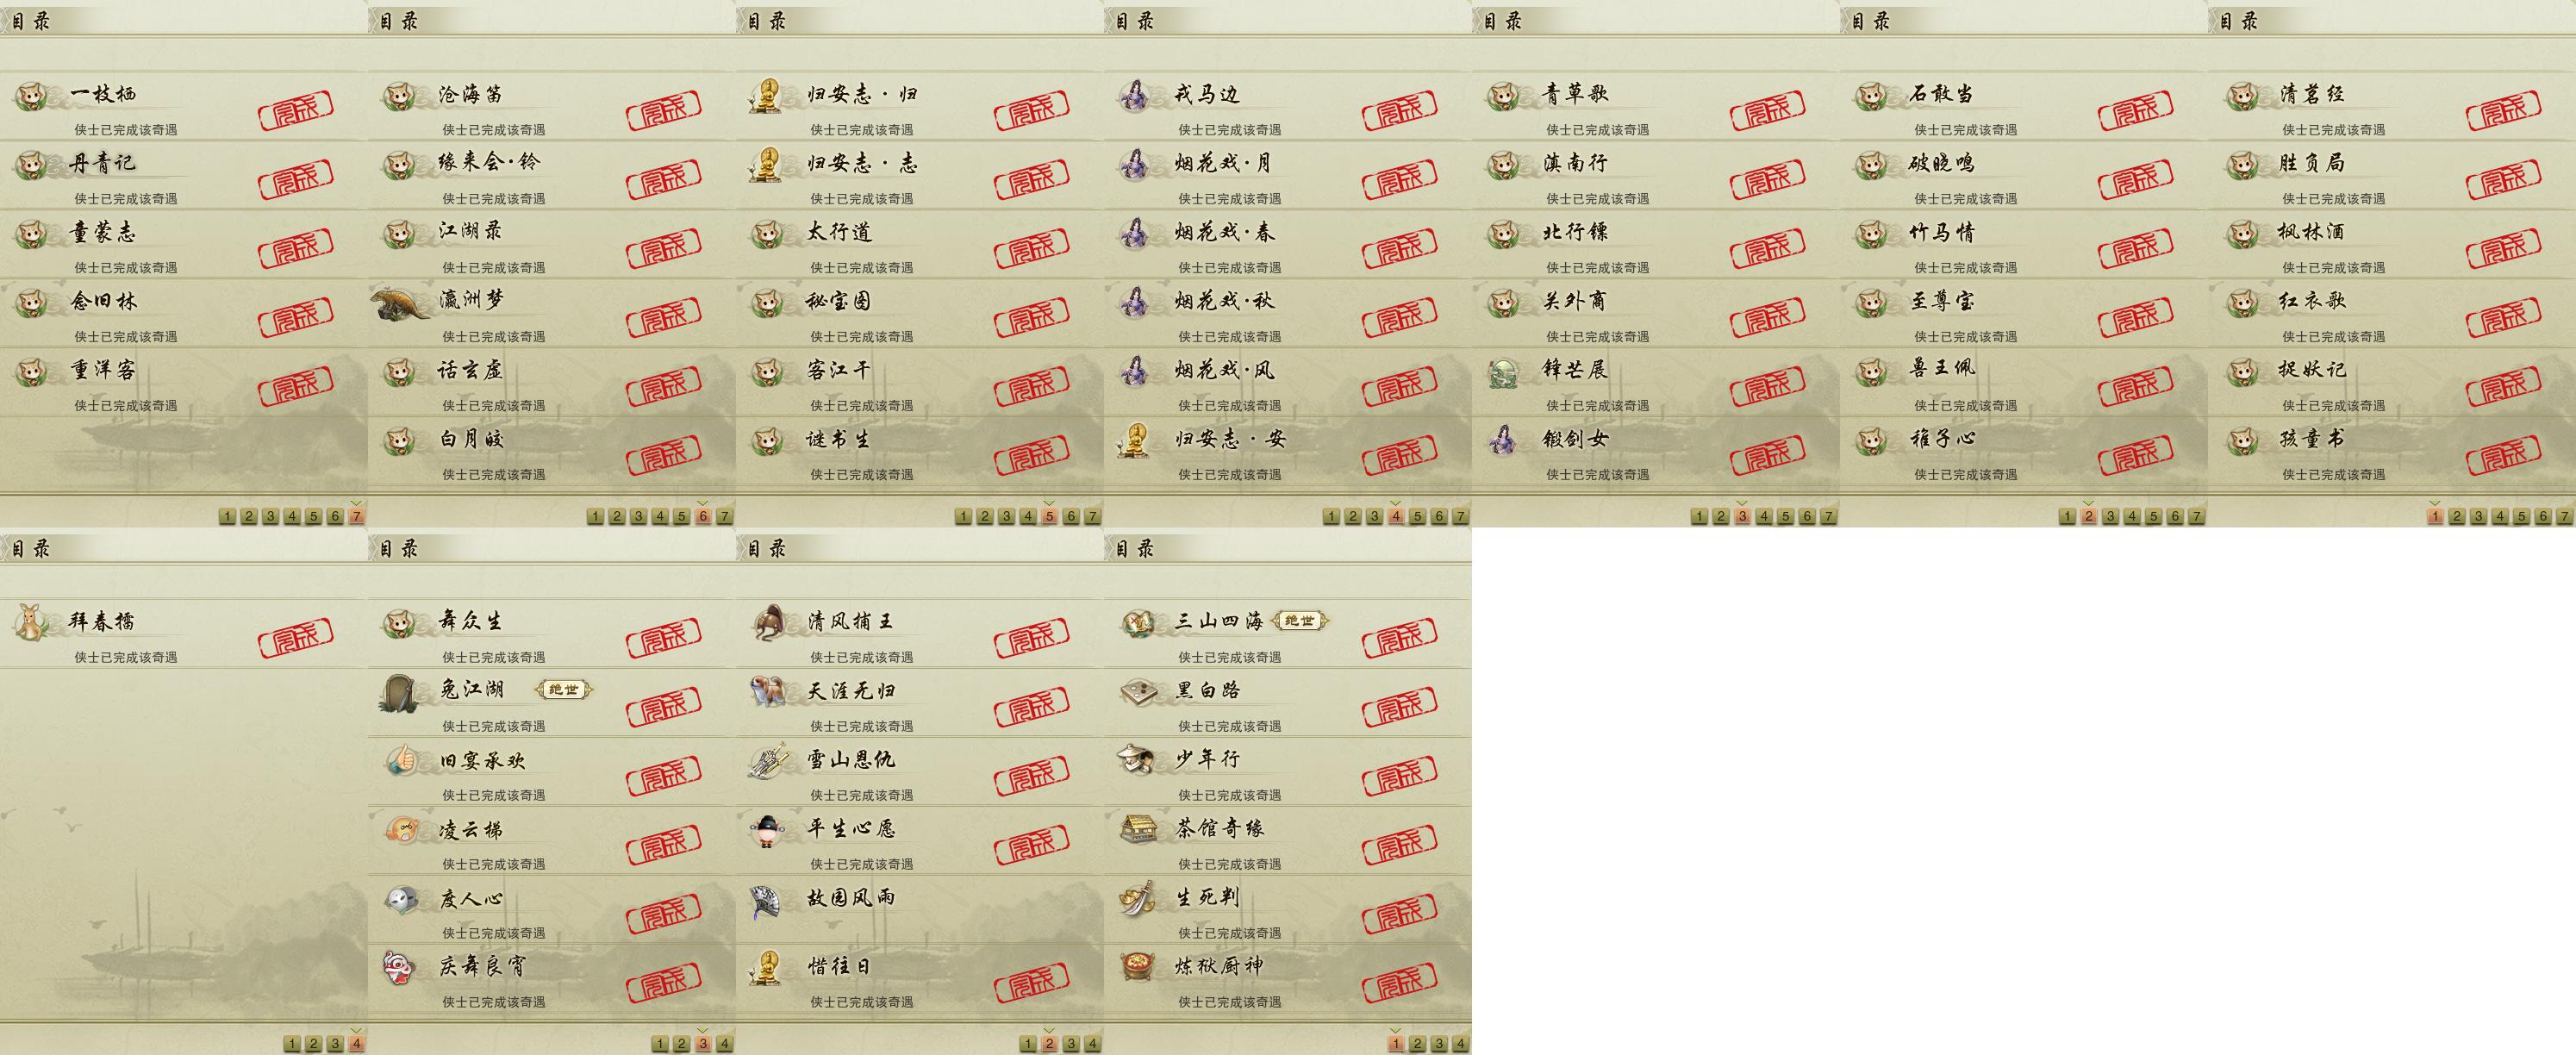Click the mask icon beside 度人心
This screenshot has height=1055, width=2576.
pos(401,899)
